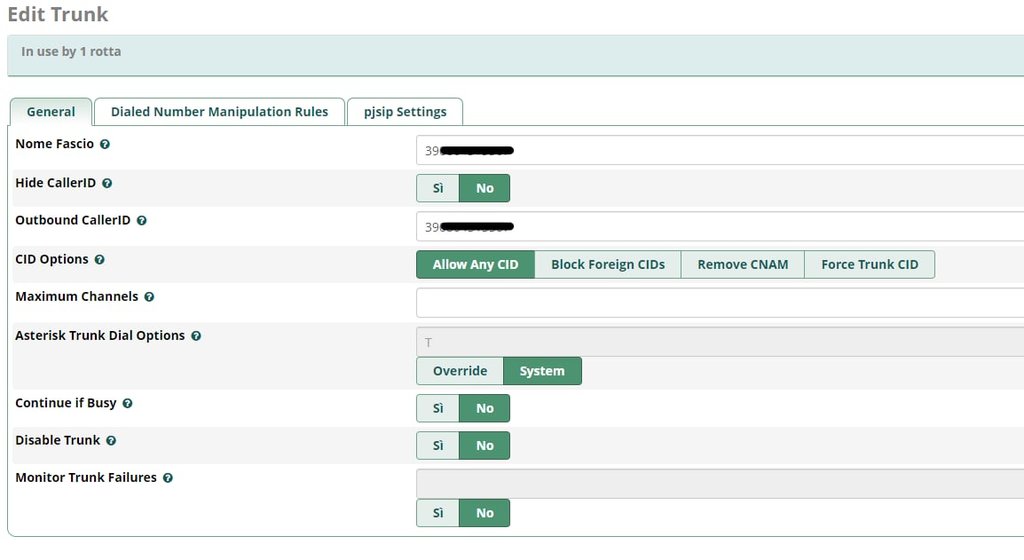Open the pjsip Settings tab

coord(405,112)
